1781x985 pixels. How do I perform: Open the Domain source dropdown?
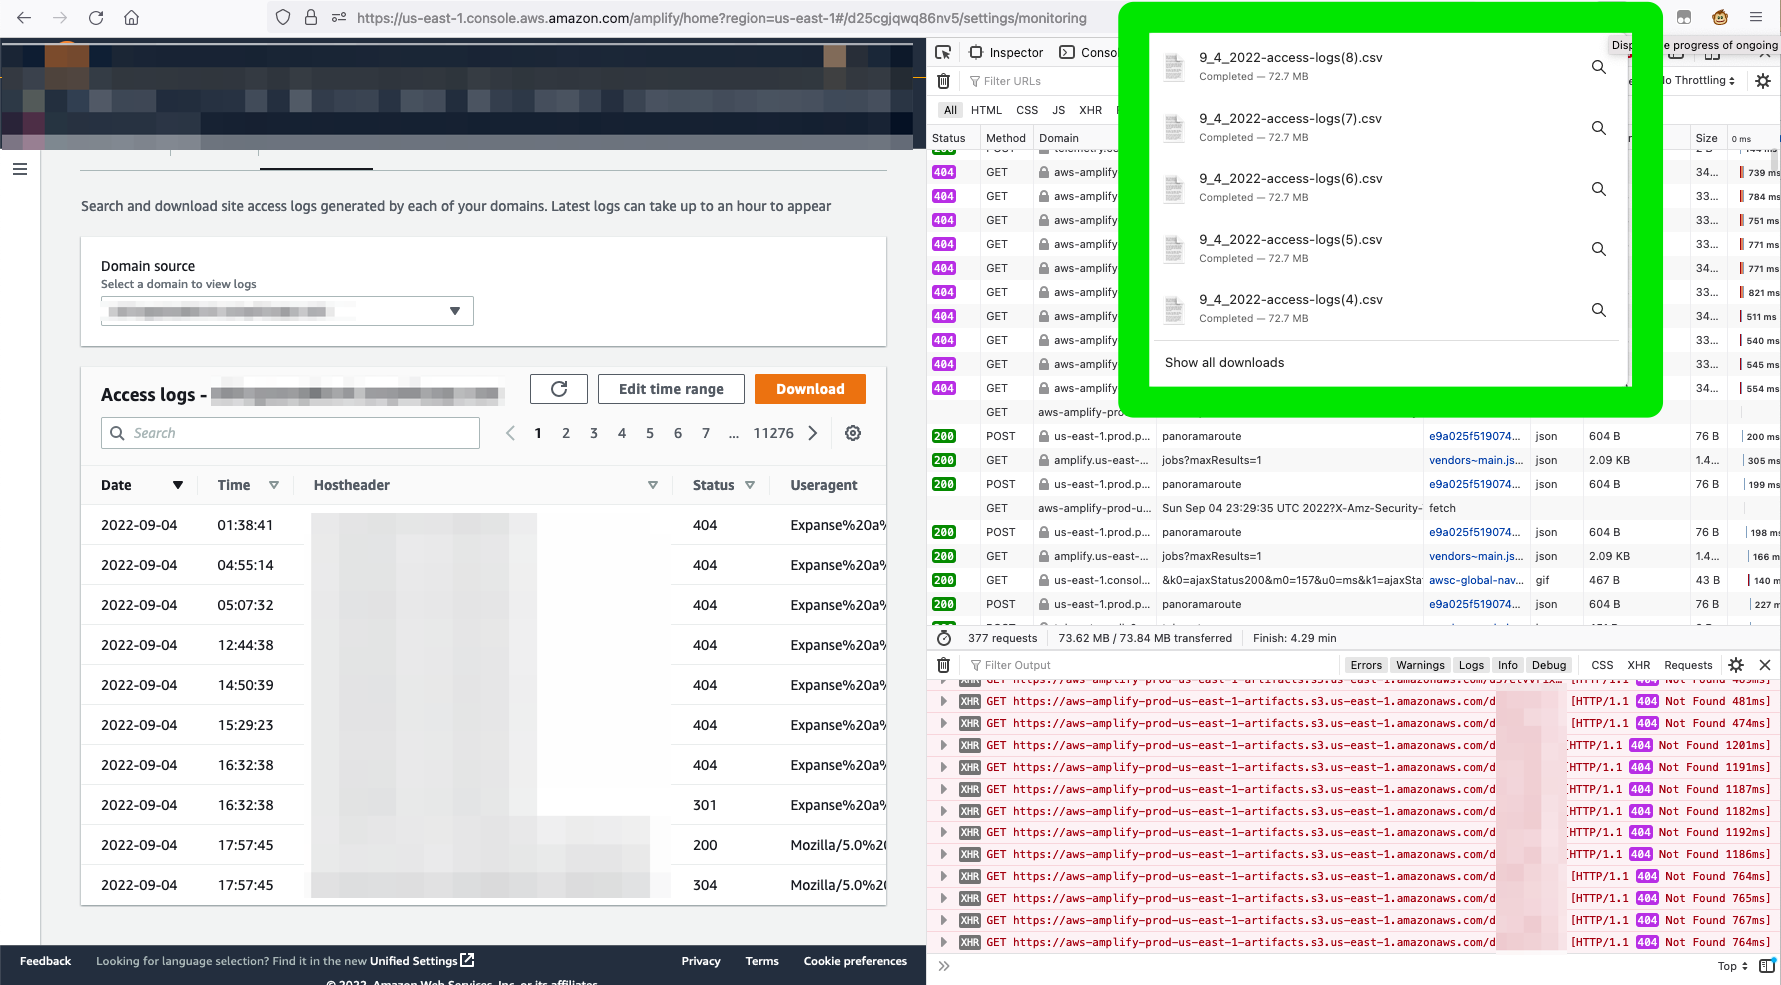[287, 311]
